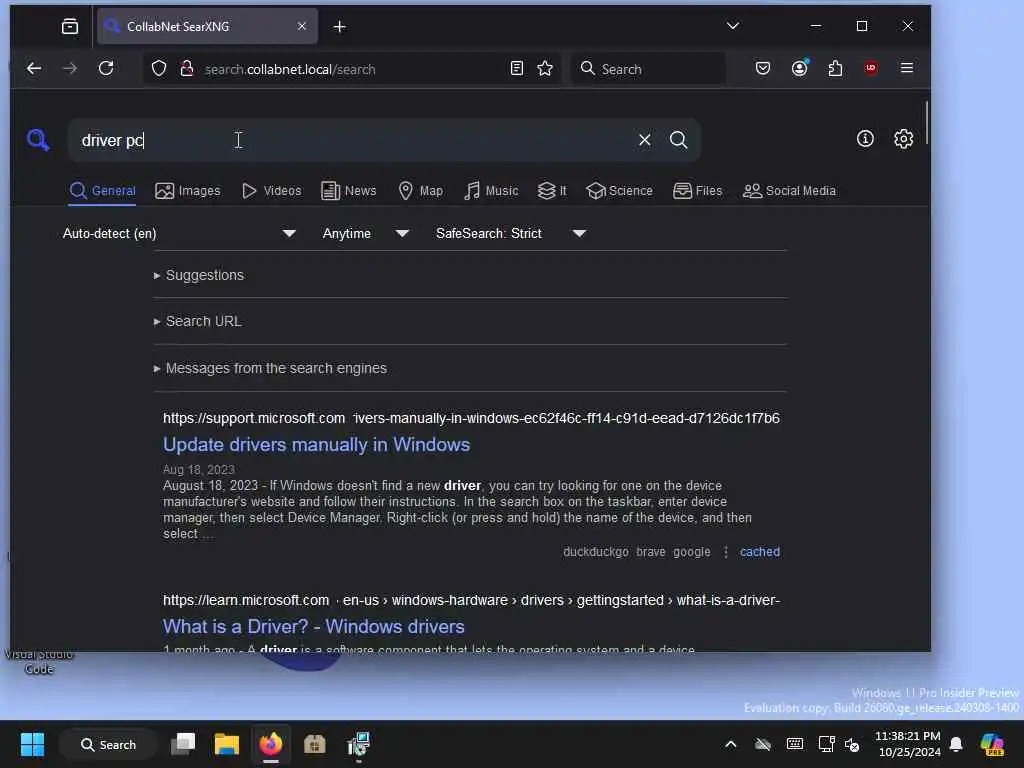Open the Anytime time range dropdown
Screen dimensions: 1024x768
coord(365,233)
